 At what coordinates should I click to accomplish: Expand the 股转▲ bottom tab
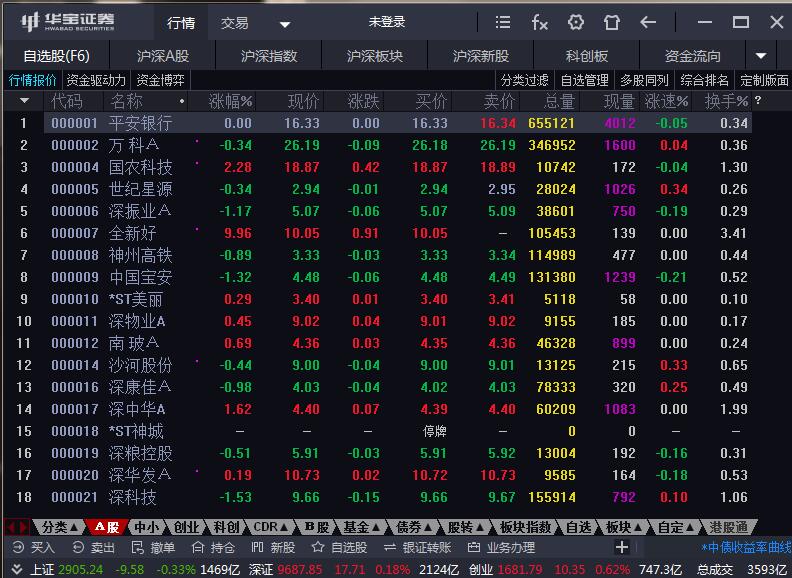coord(466,527)
